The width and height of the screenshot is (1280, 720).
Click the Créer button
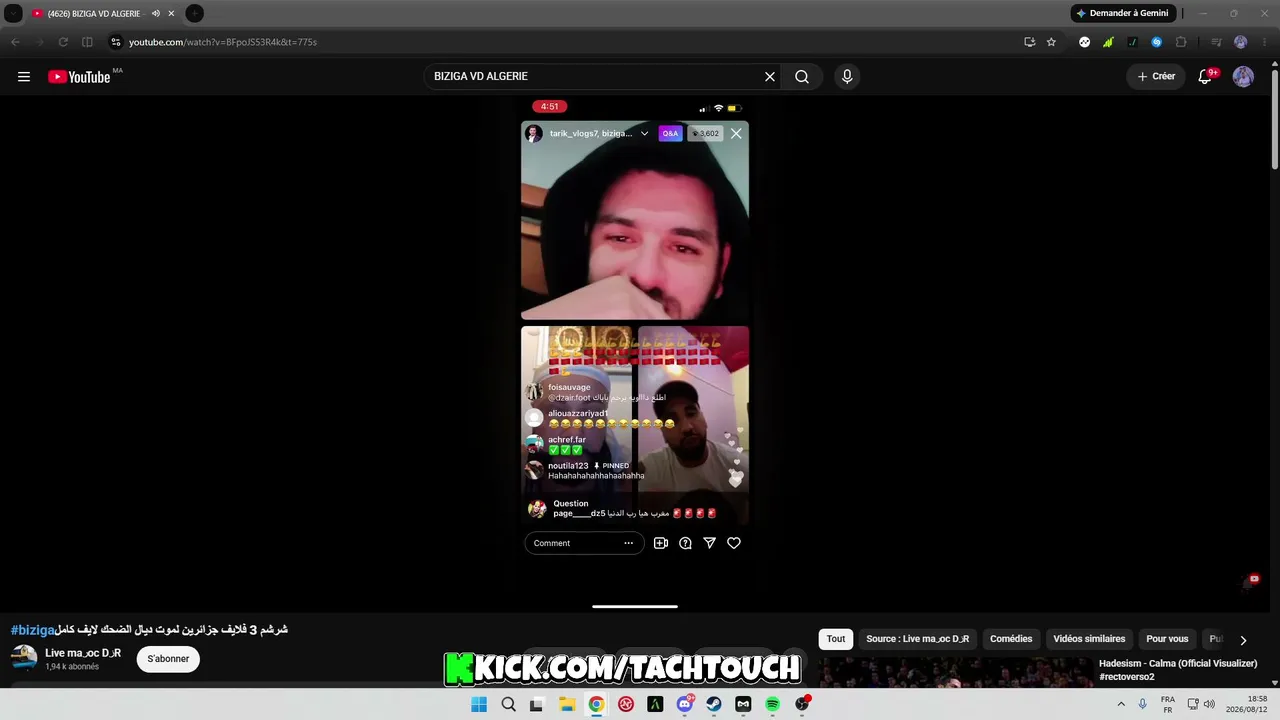pyautogui.click(x=1156, y=77)
